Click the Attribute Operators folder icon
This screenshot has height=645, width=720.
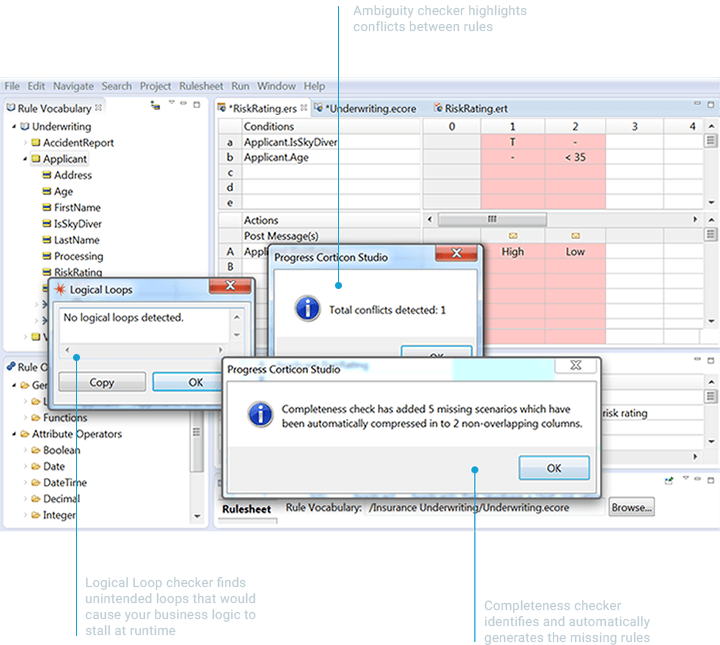click(25, 434)
